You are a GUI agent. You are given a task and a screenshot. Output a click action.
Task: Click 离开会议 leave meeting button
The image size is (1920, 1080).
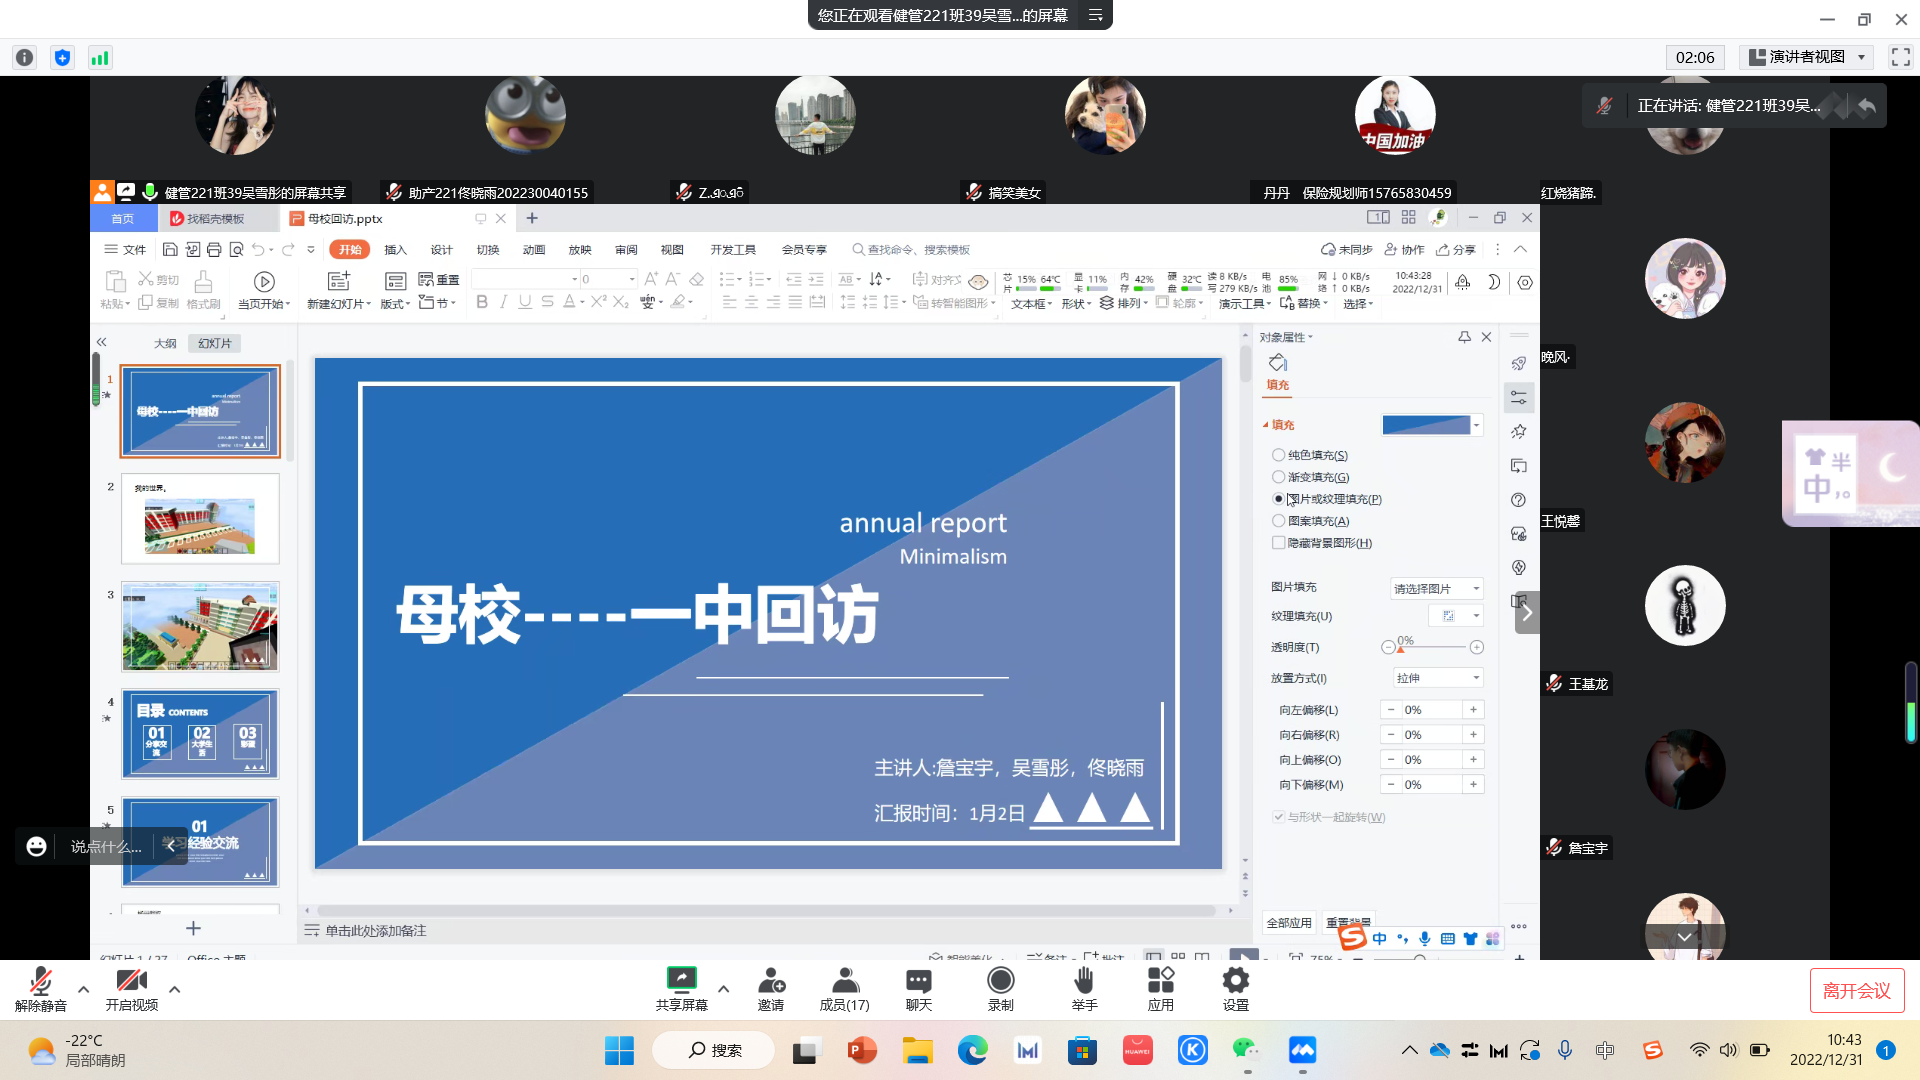point(1856,990)
